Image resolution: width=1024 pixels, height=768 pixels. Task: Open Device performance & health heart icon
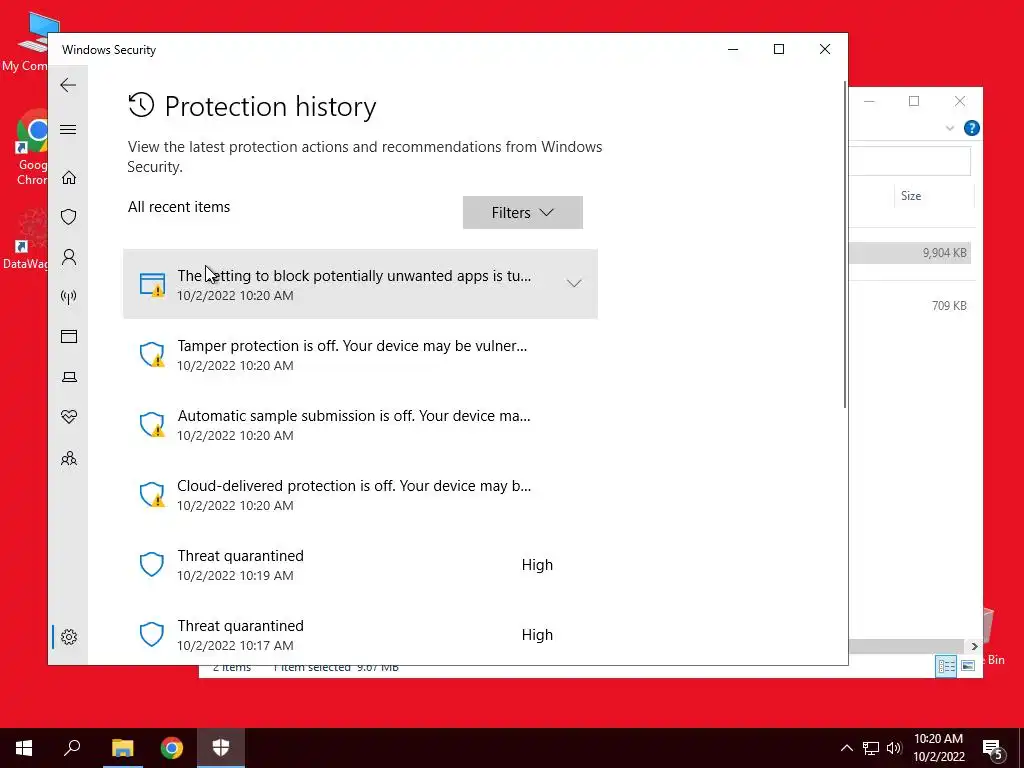click(69, 417)
